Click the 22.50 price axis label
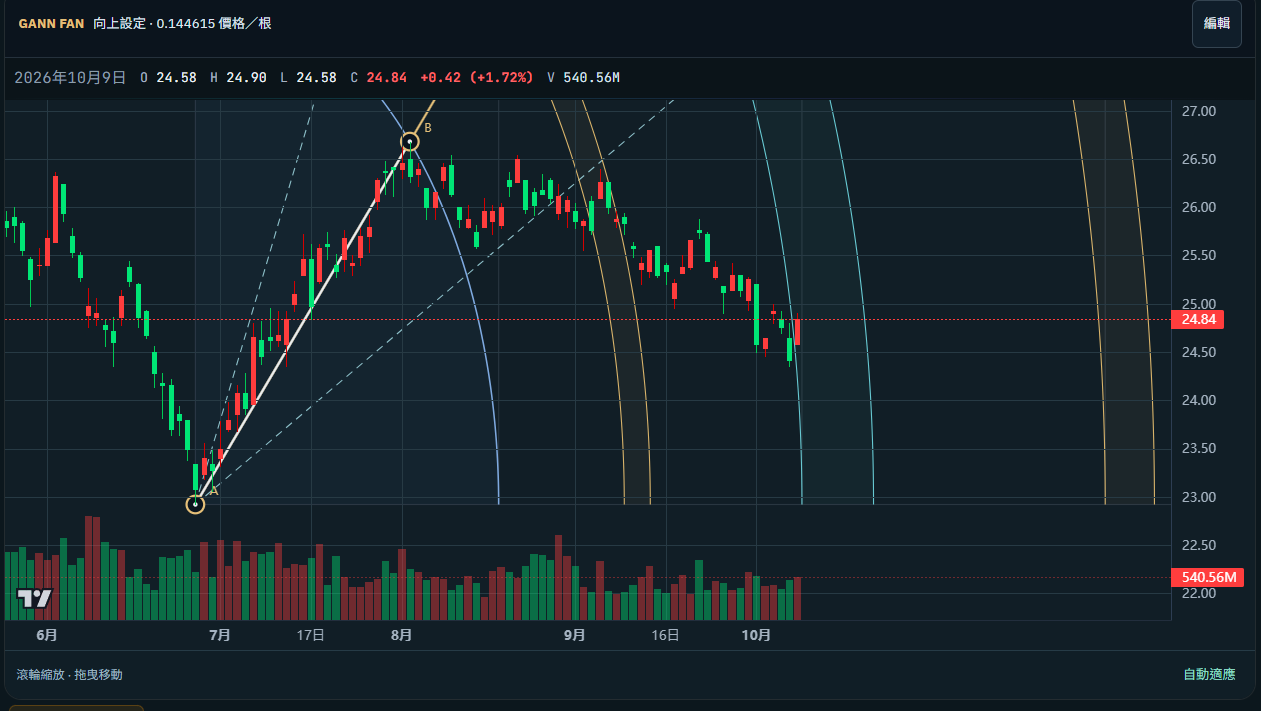The height and width of the screenshot is (711, 1261). 1198,545
